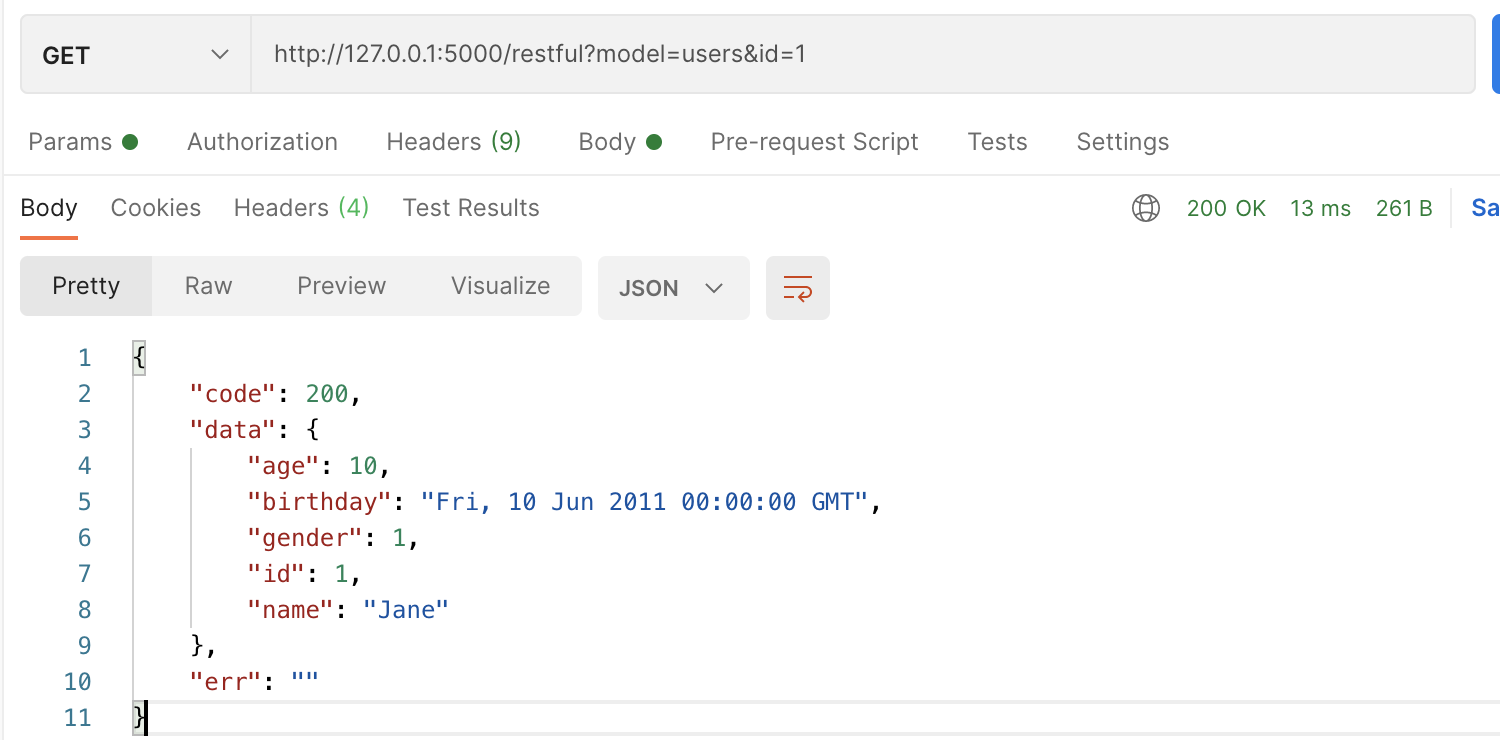1500x740 pixels.
Task: Select the Visualize view button
Action: [500, 286]
